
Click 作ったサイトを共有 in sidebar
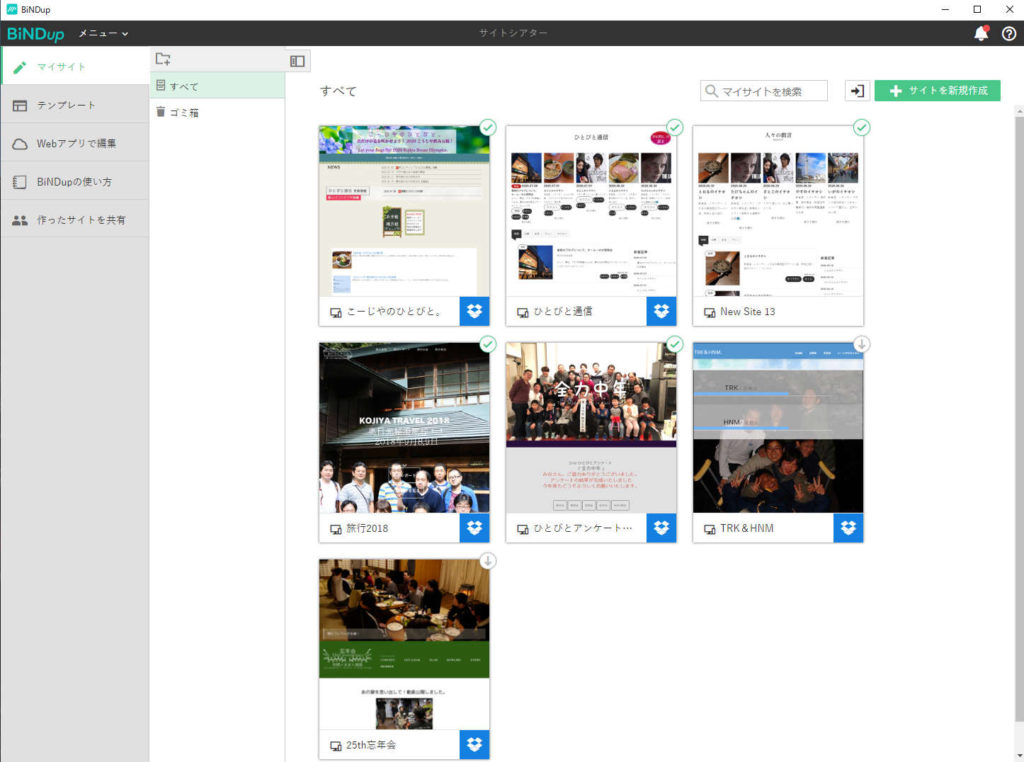pos(81,220)
